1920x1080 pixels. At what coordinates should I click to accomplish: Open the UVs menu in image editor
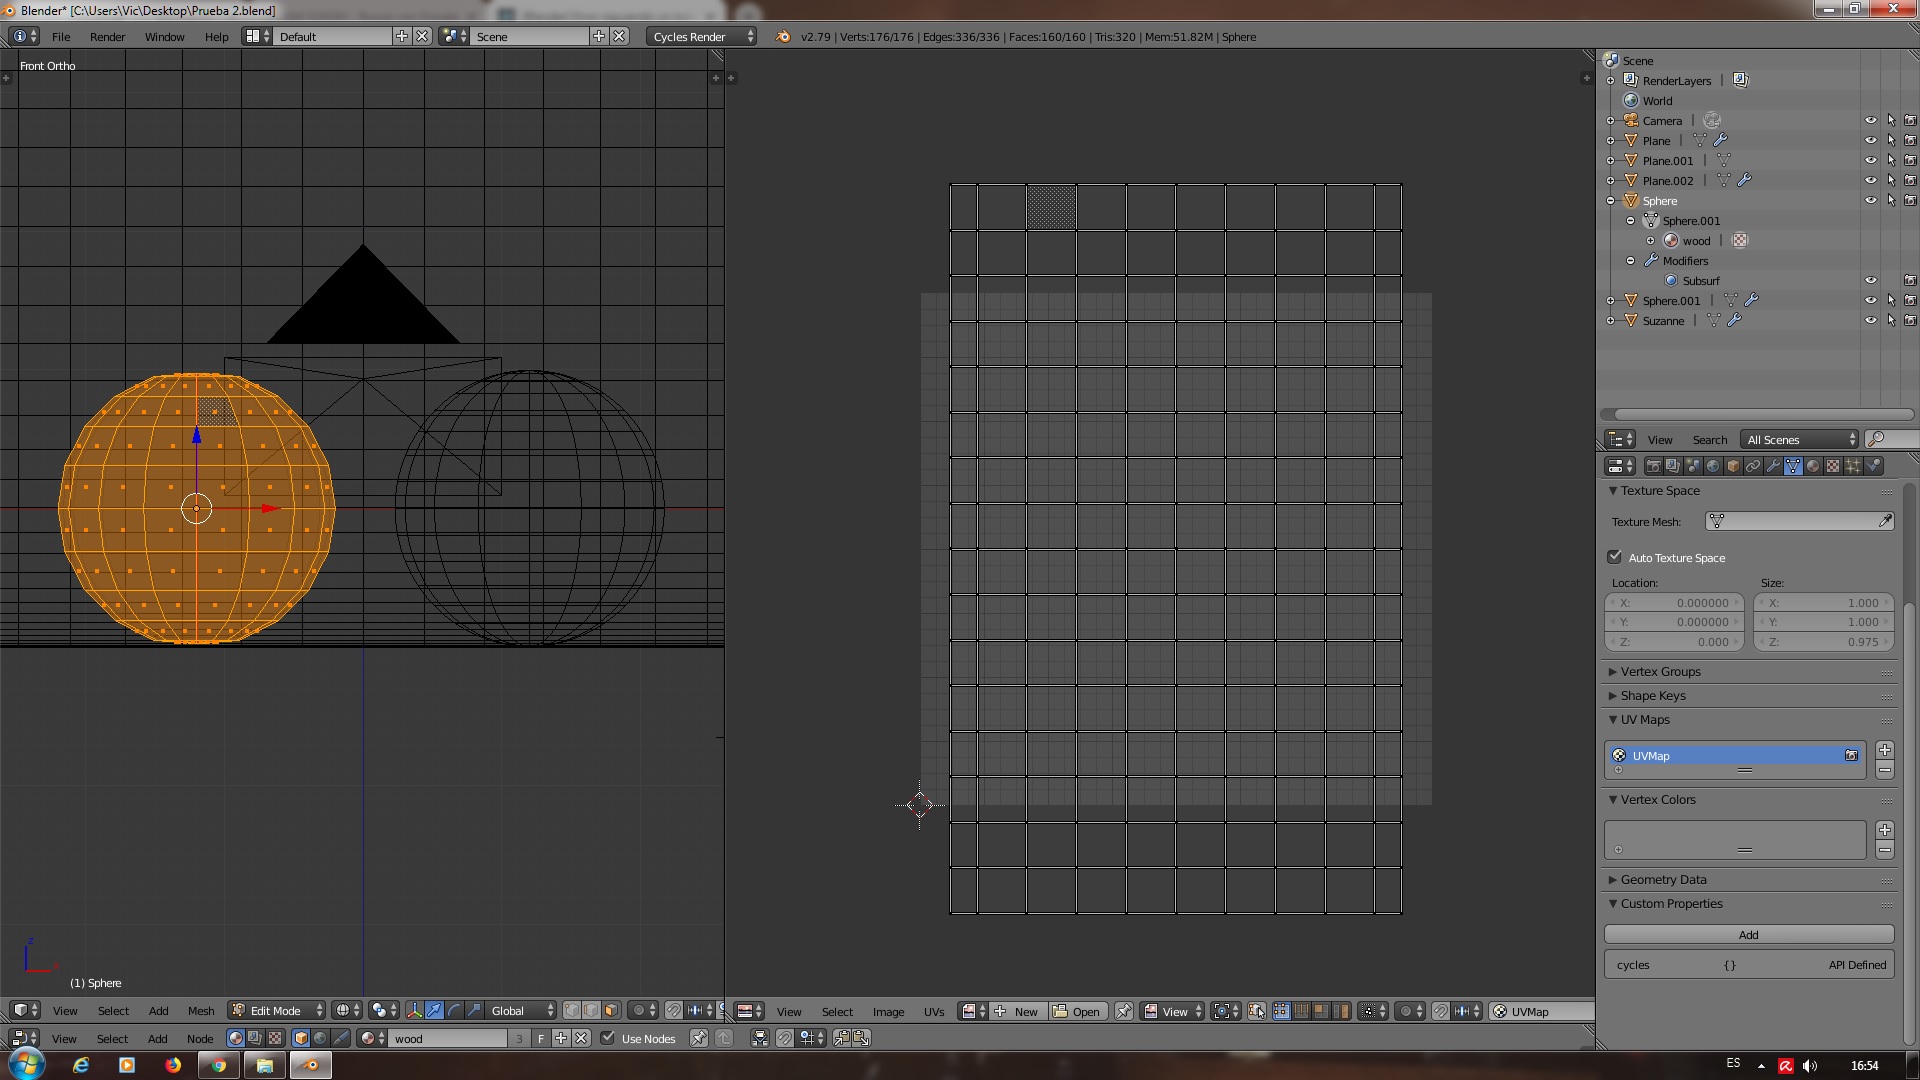pyautogui.click(x=933, y=1011)
